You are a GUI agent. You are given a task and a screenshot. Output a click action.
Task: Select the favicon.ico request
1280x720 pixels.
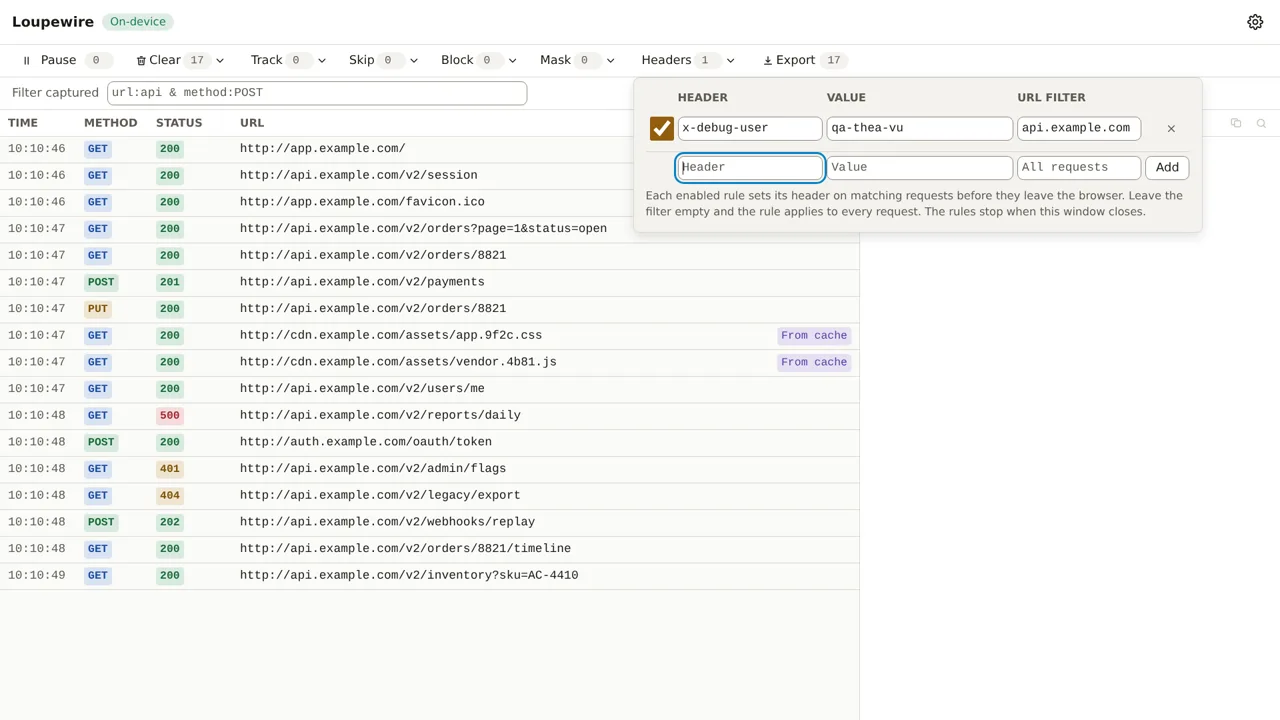pos(430,202)
